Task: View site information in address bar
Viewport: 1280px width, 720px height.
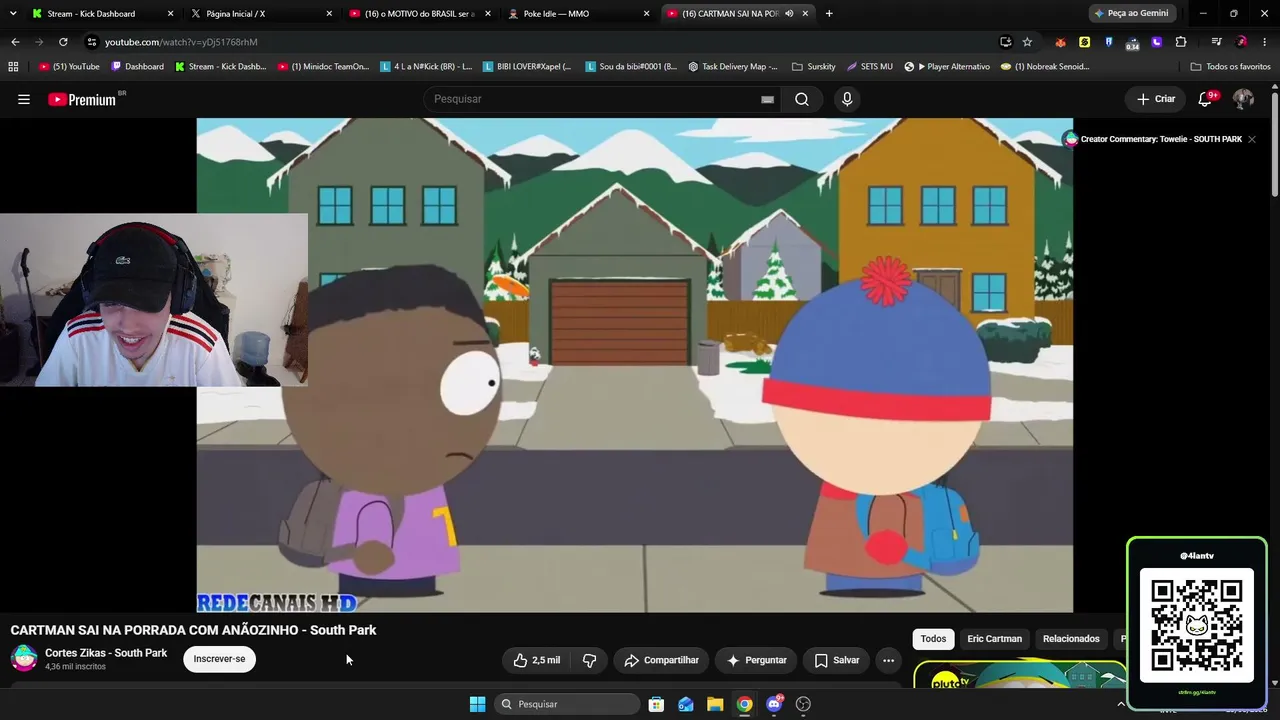Action: 91,42
